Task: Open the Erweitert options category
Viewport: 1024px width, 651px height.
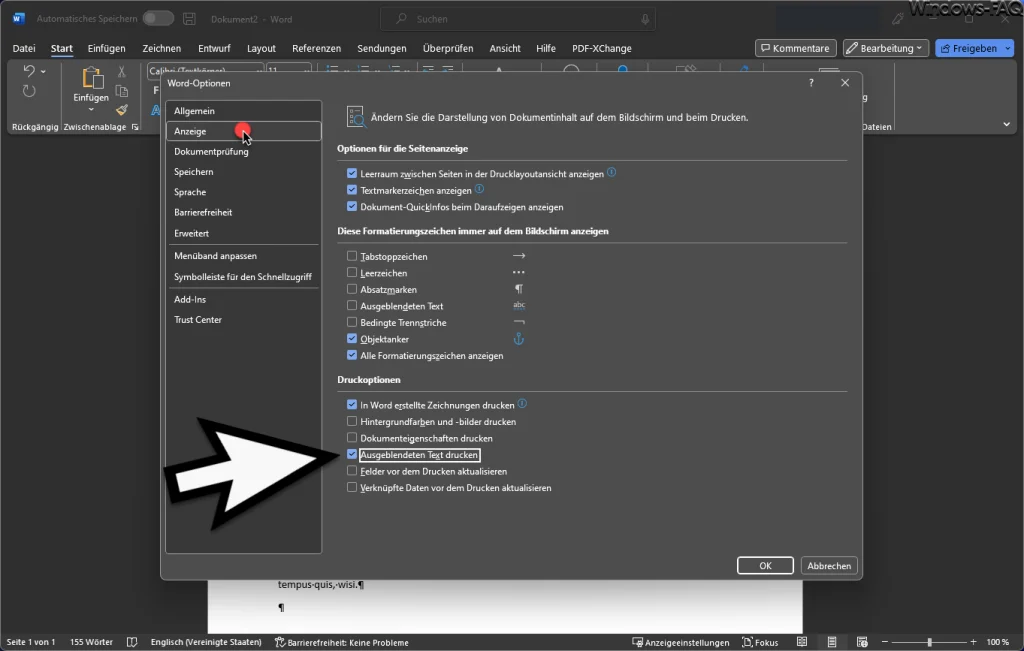Action: pyautogui.click(x=243, y=233)
